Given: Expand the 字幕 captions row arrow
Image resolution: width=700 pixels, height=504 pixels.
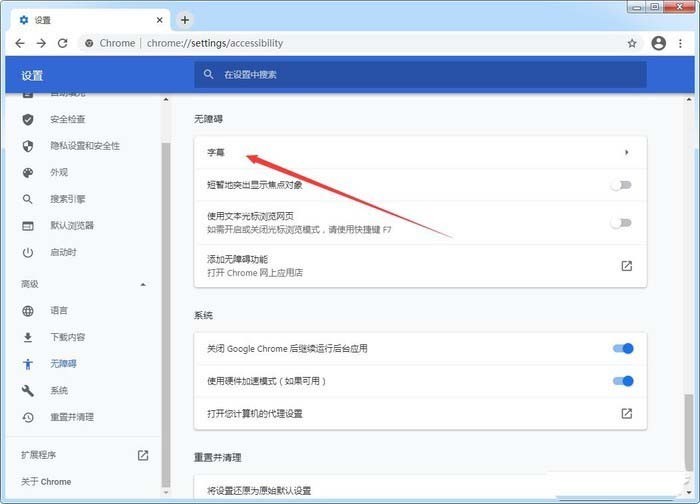Looking at the screenshot, I should pos(626,153).
